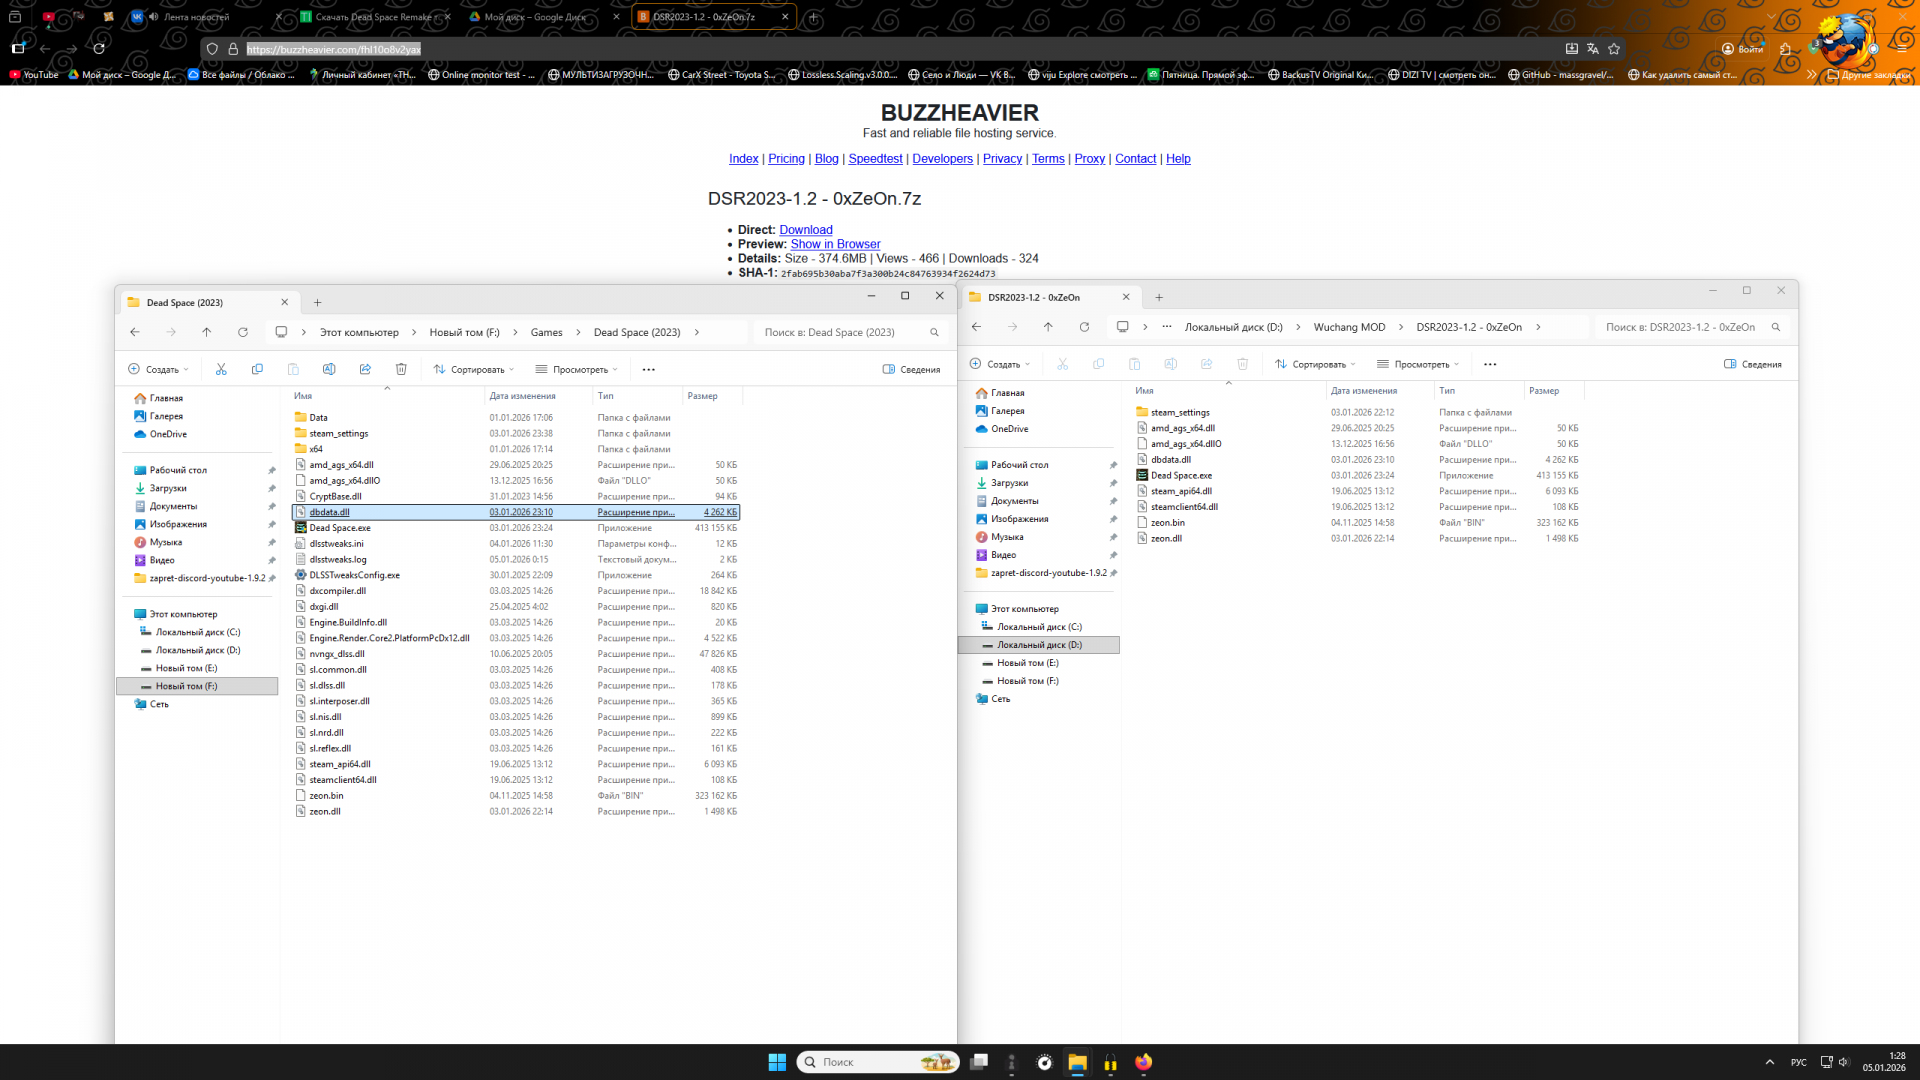The image size is (1920, 1080).
Task: Switch to Мой диск – Google Диск tab
Action: pos(535,17)
